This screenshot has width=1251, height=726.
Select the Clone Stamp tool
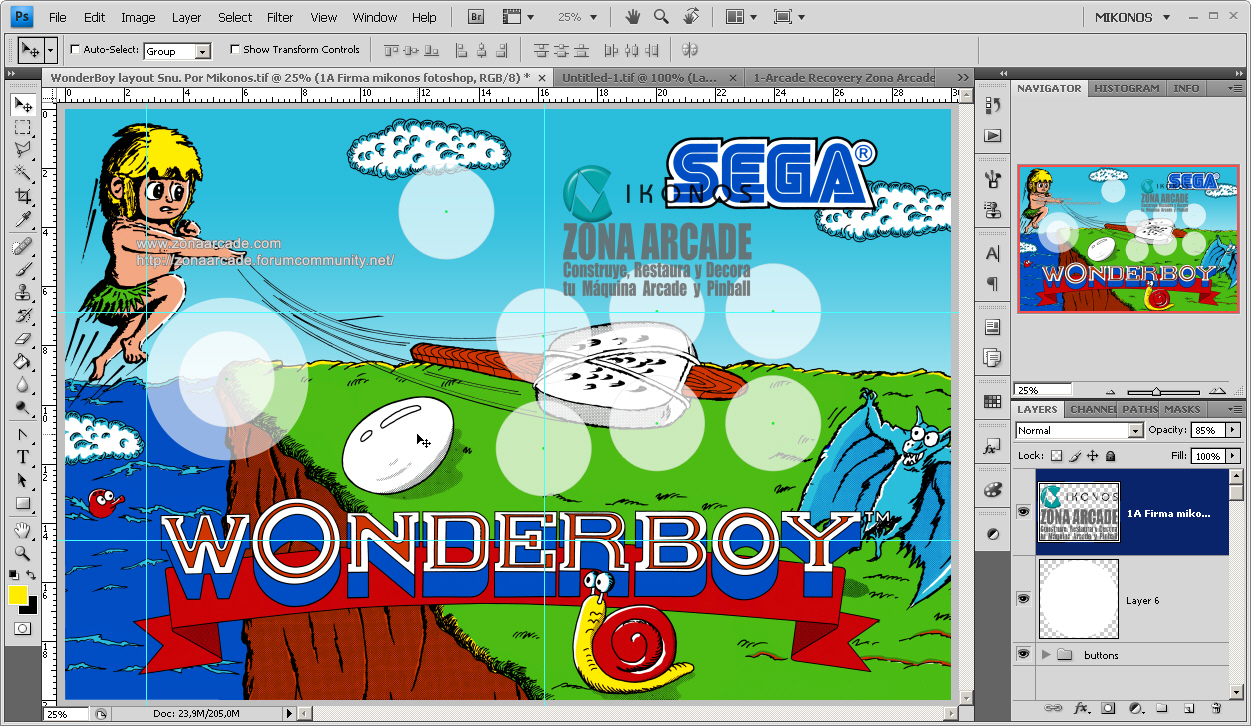(22, 292)
